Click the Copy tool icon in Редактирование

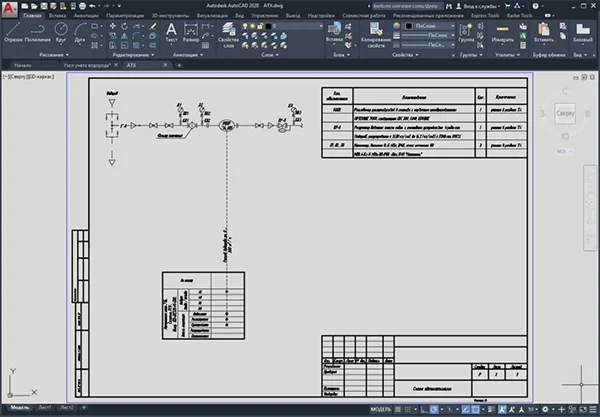[113, 36]
